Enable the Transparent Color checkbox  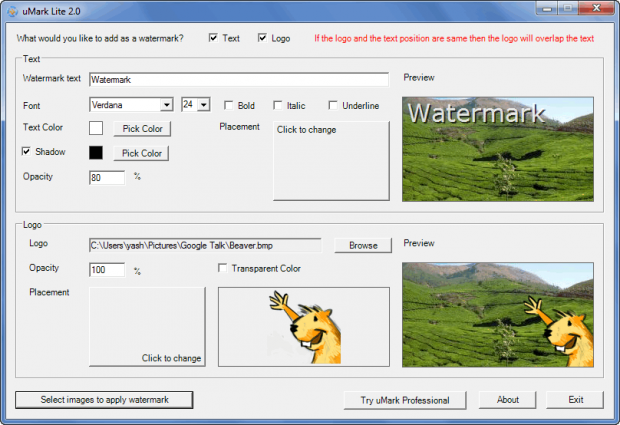[x=223, y=268]
